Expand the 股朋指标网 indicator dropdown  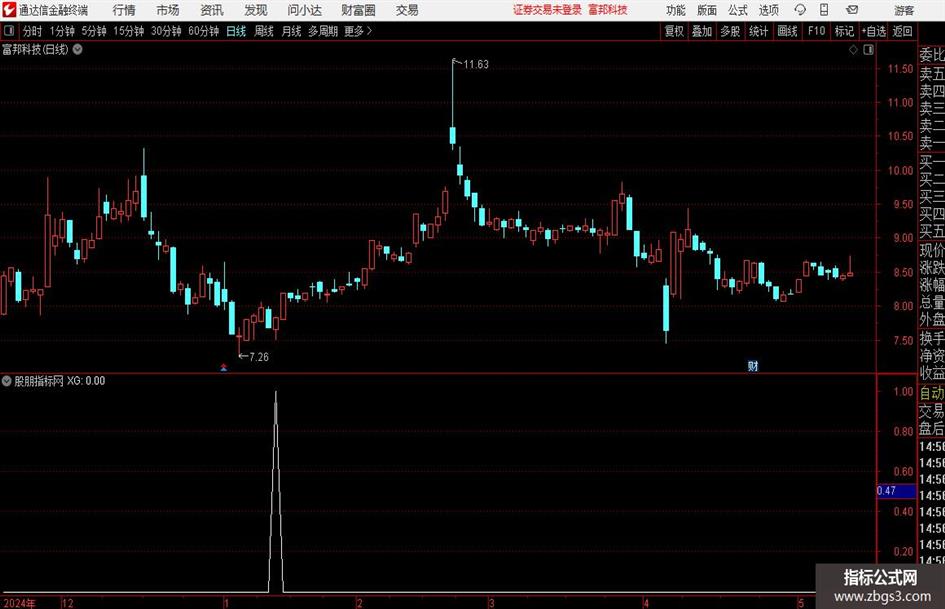[x=7, y=380]
